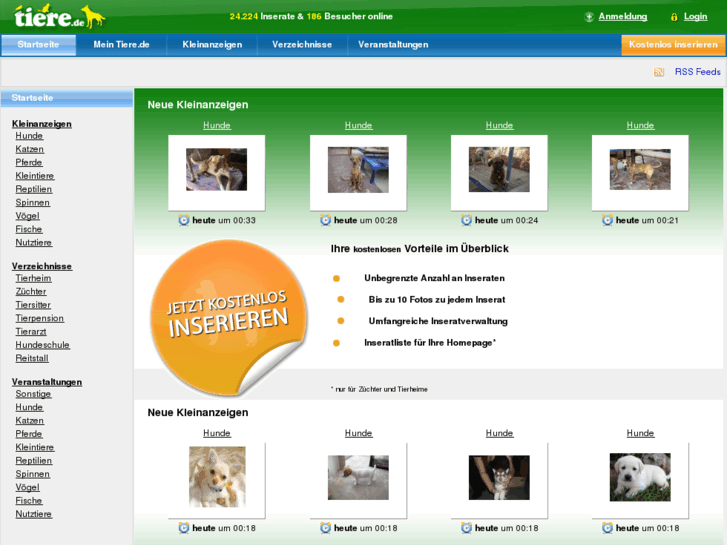
Task: Open the dog photo posted at 00:28
Action: click(358, 170)
